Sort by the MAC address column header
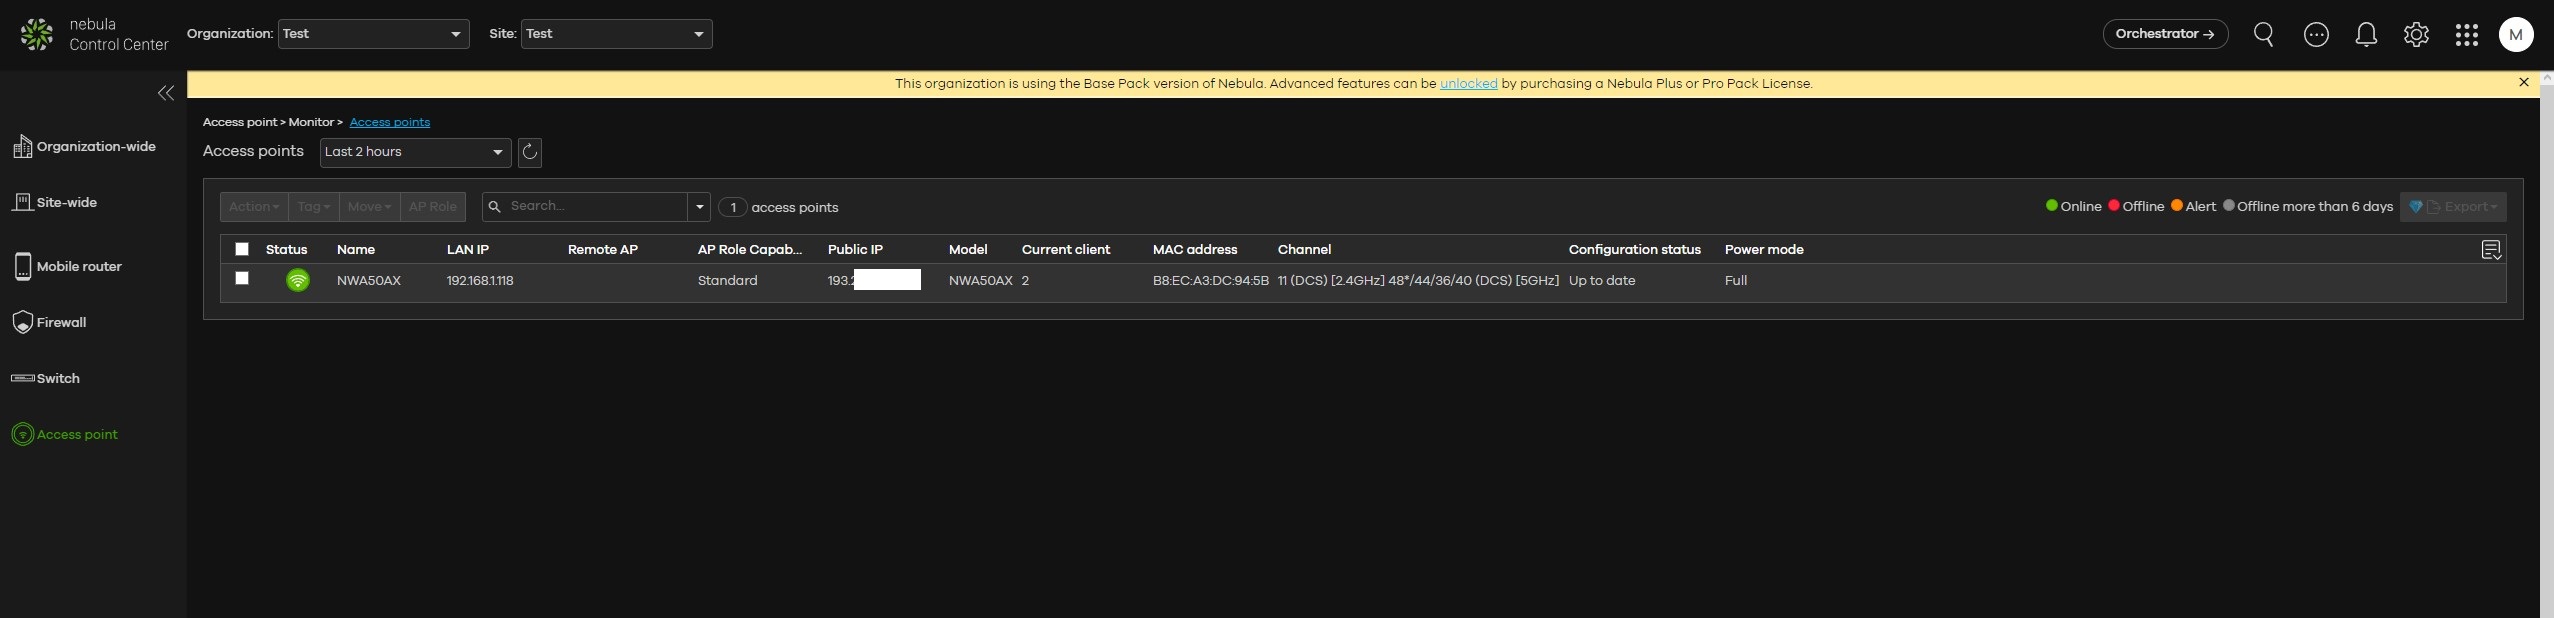The height and width of the screenshot is (618, 2554). point(1195,250)
